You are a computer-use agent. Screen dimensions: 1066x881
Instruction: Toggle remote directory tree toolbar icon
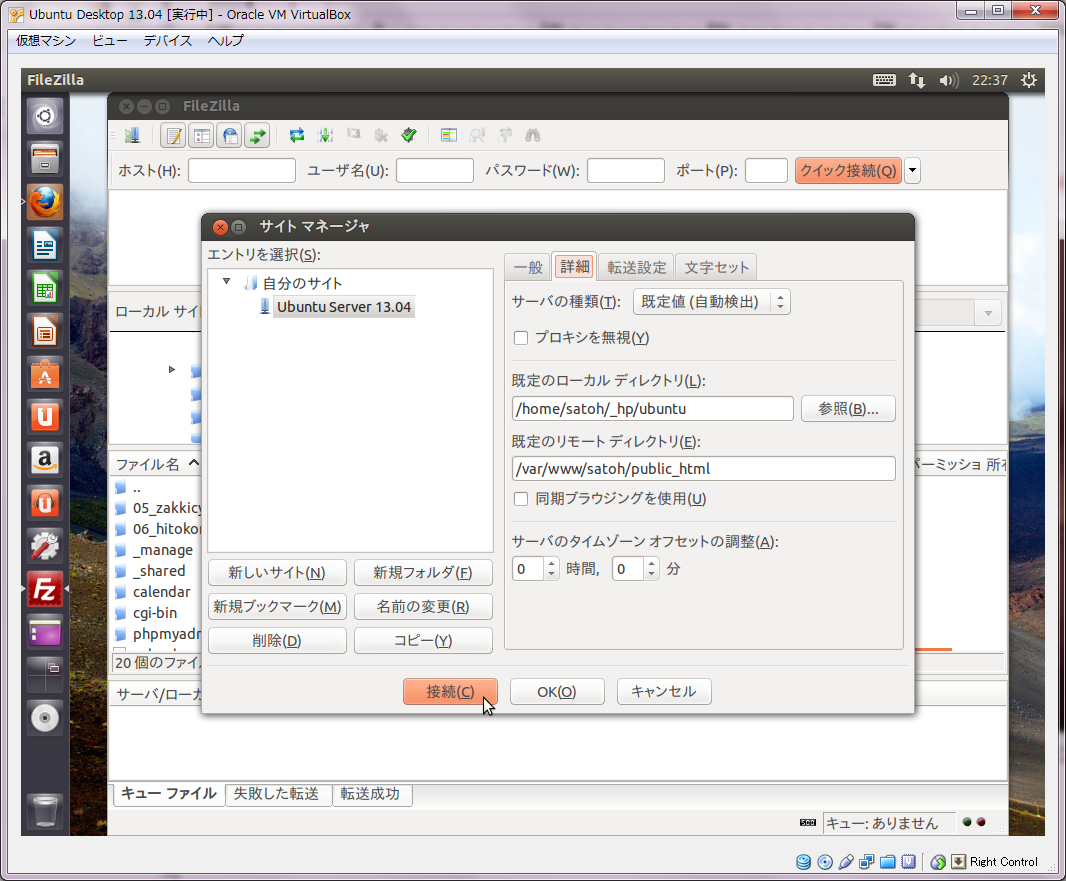230,135
